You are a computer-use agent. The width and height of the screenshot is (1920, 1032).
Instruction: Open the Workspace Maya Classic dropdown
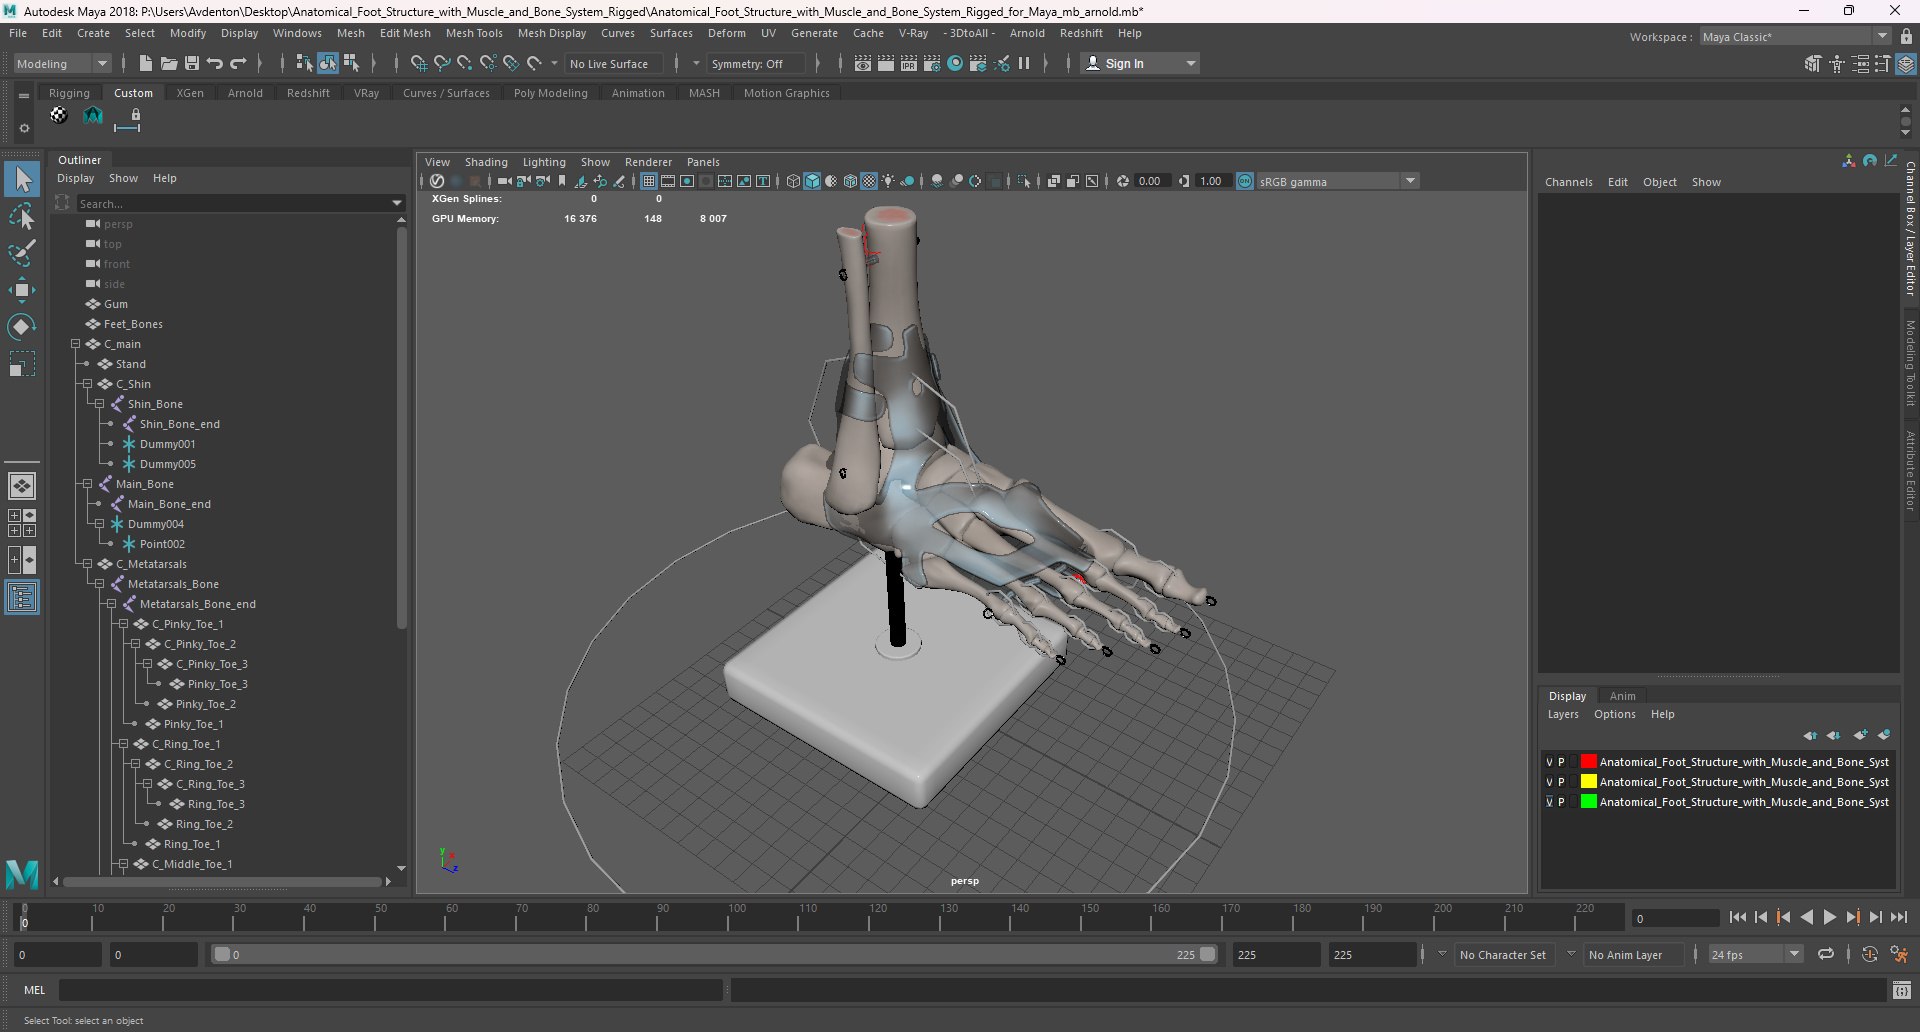(x=1795, y=37)
